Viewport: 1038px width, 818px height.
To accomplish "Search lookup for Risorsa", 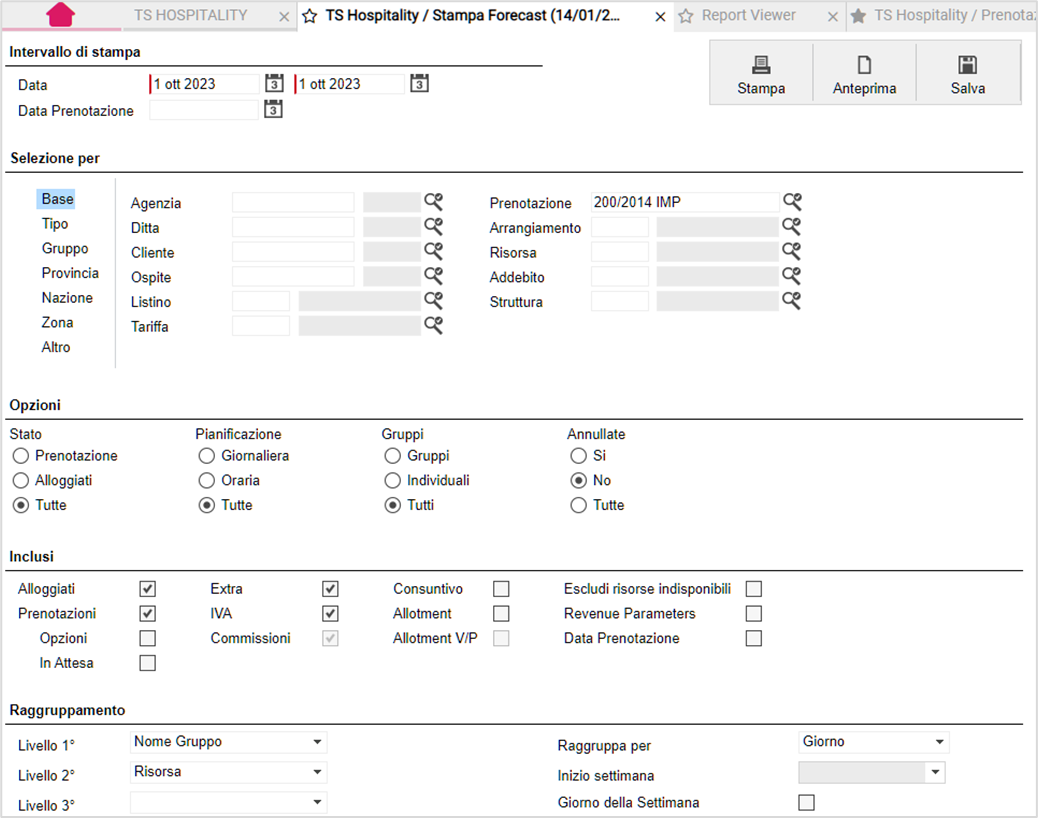I will point(792,251).
